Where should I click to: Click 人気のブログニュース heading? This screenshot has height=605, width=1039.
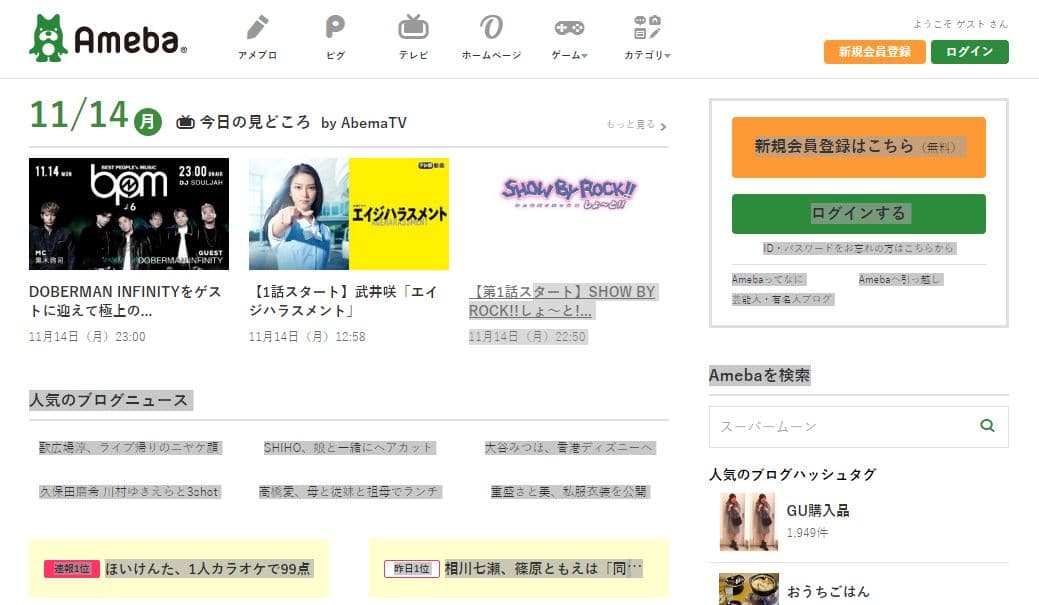111,400
